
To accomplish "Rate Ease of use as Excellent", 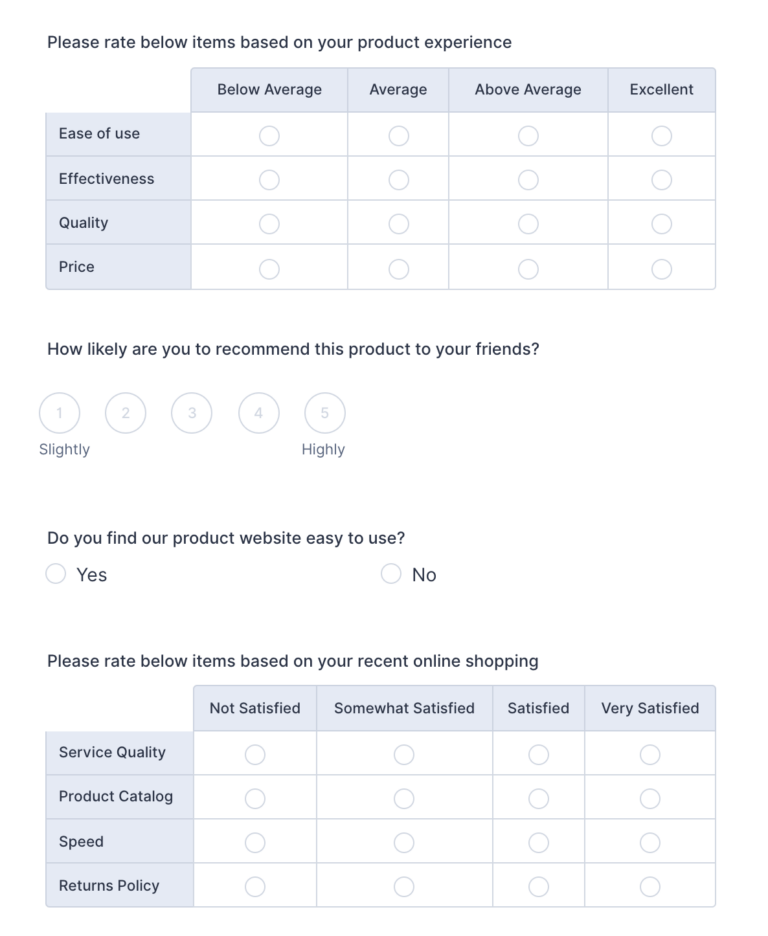I will coord(661,135).
